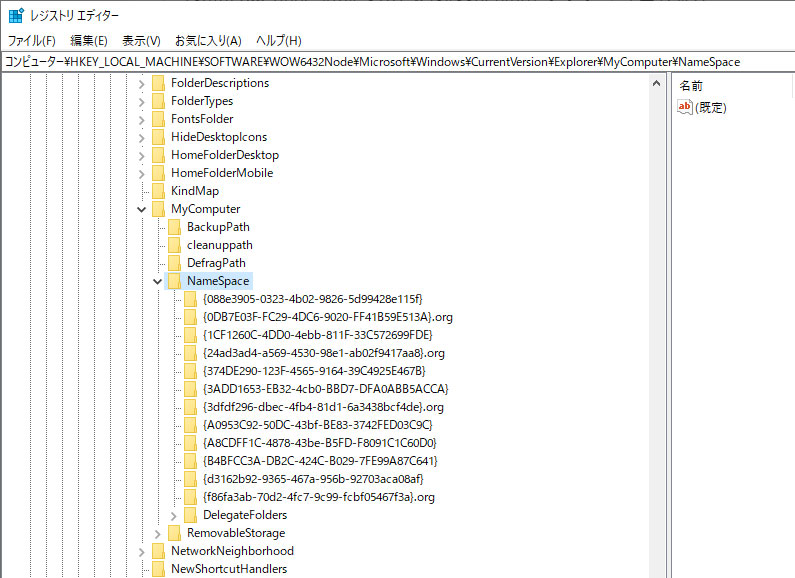795x578 pixels.
Task: Click folder icon of {24ad3ad4-a569-4530-98e1-ab02f9417aa8}.org
Action: (x=191, y=353)
